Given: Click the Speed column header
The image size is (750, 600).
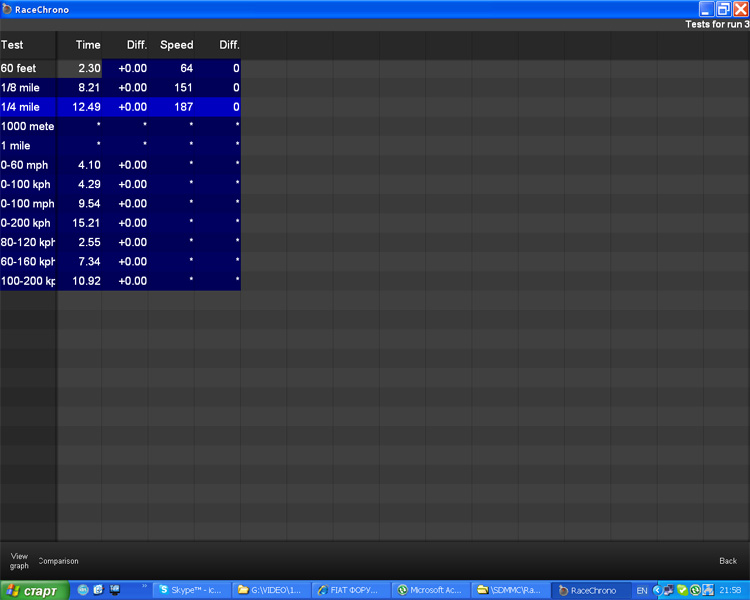Looking at the screenshot, I should click(x=176, y=45).
